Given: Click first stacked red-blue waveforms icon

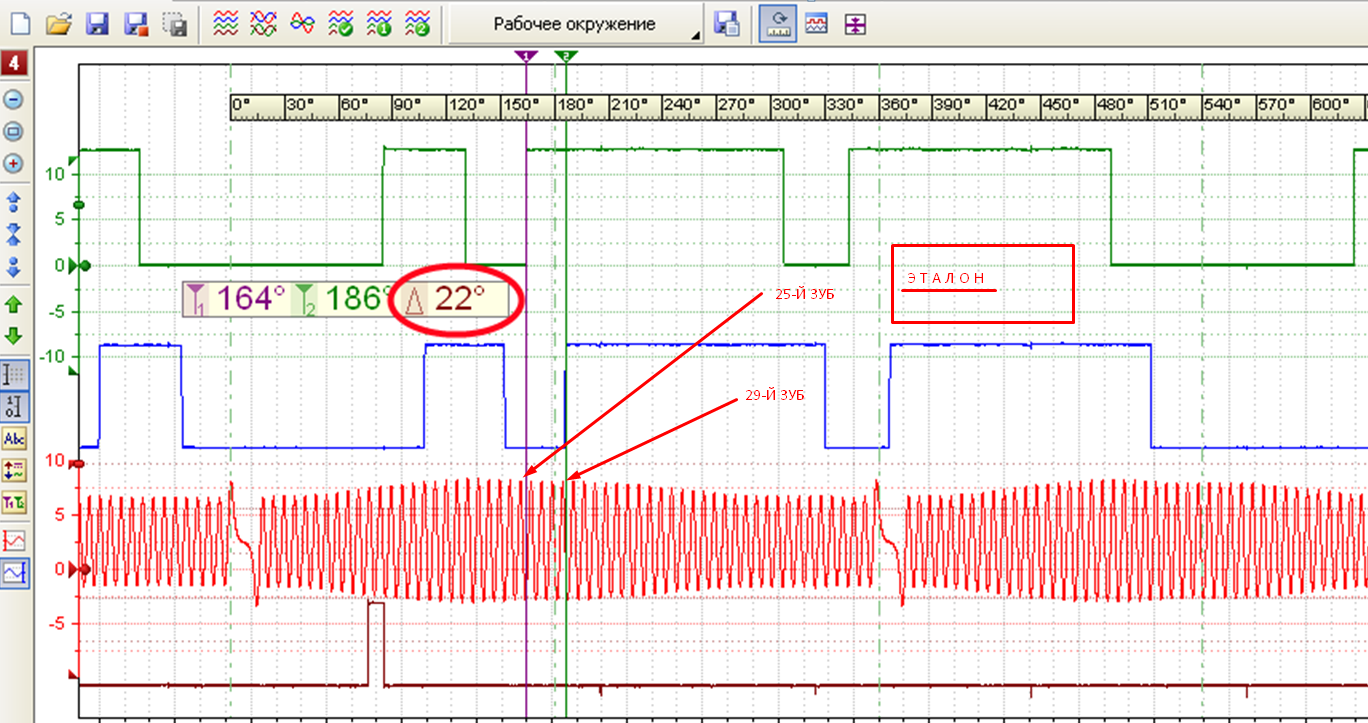Looking at the screenshot, I should pyautogui.click(x=226, y=24).
